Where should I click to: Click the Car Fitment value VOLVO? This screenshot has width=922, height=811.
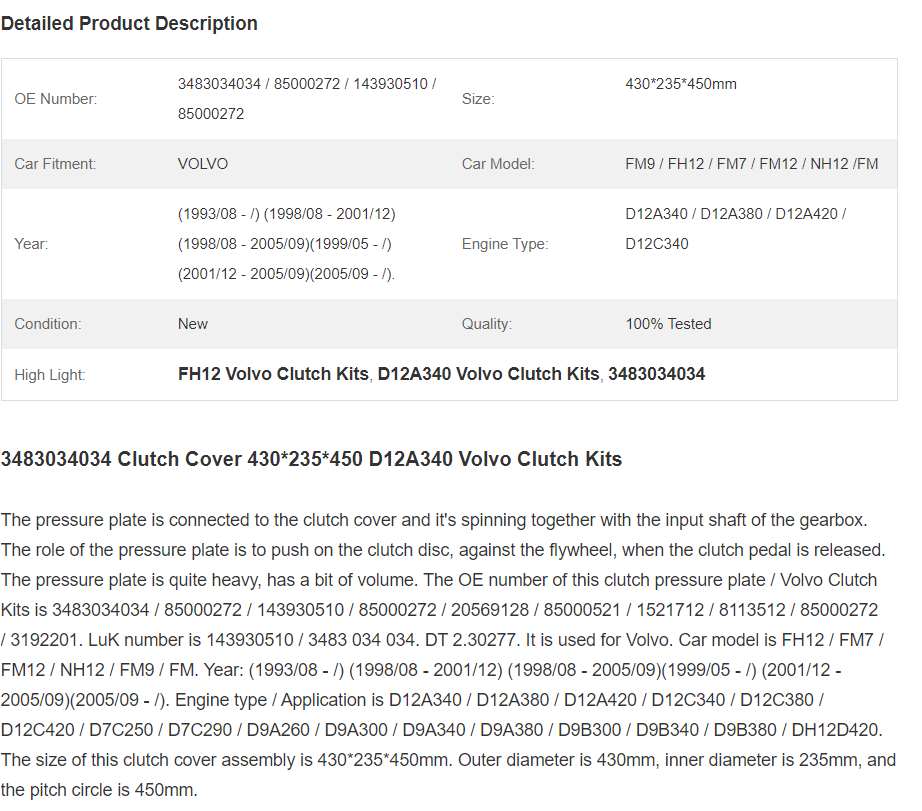pyautogui.click(x=203, y=163)
